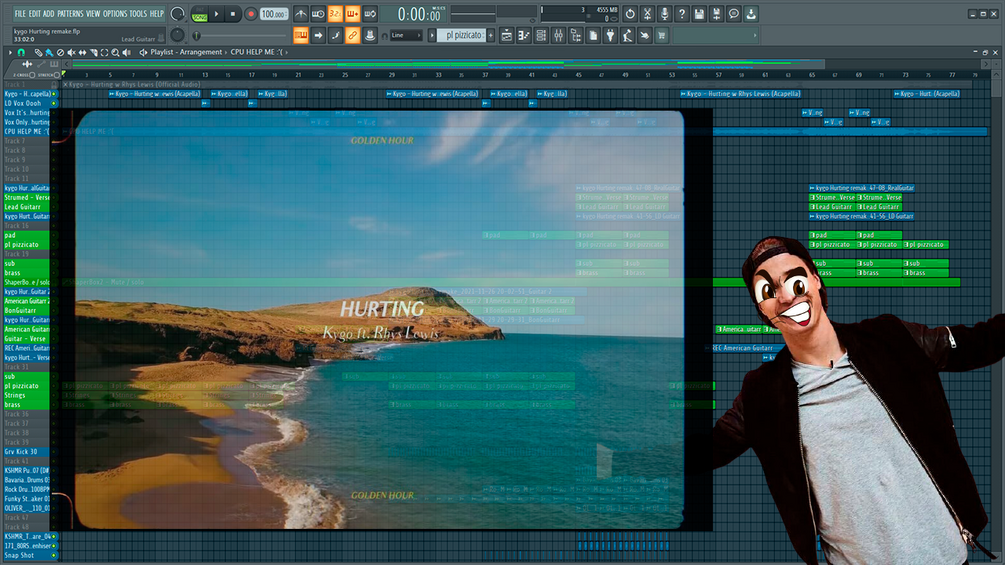Screen dimensions: 1005x565
Task: Click the Stop transport button
Action: 233,13
